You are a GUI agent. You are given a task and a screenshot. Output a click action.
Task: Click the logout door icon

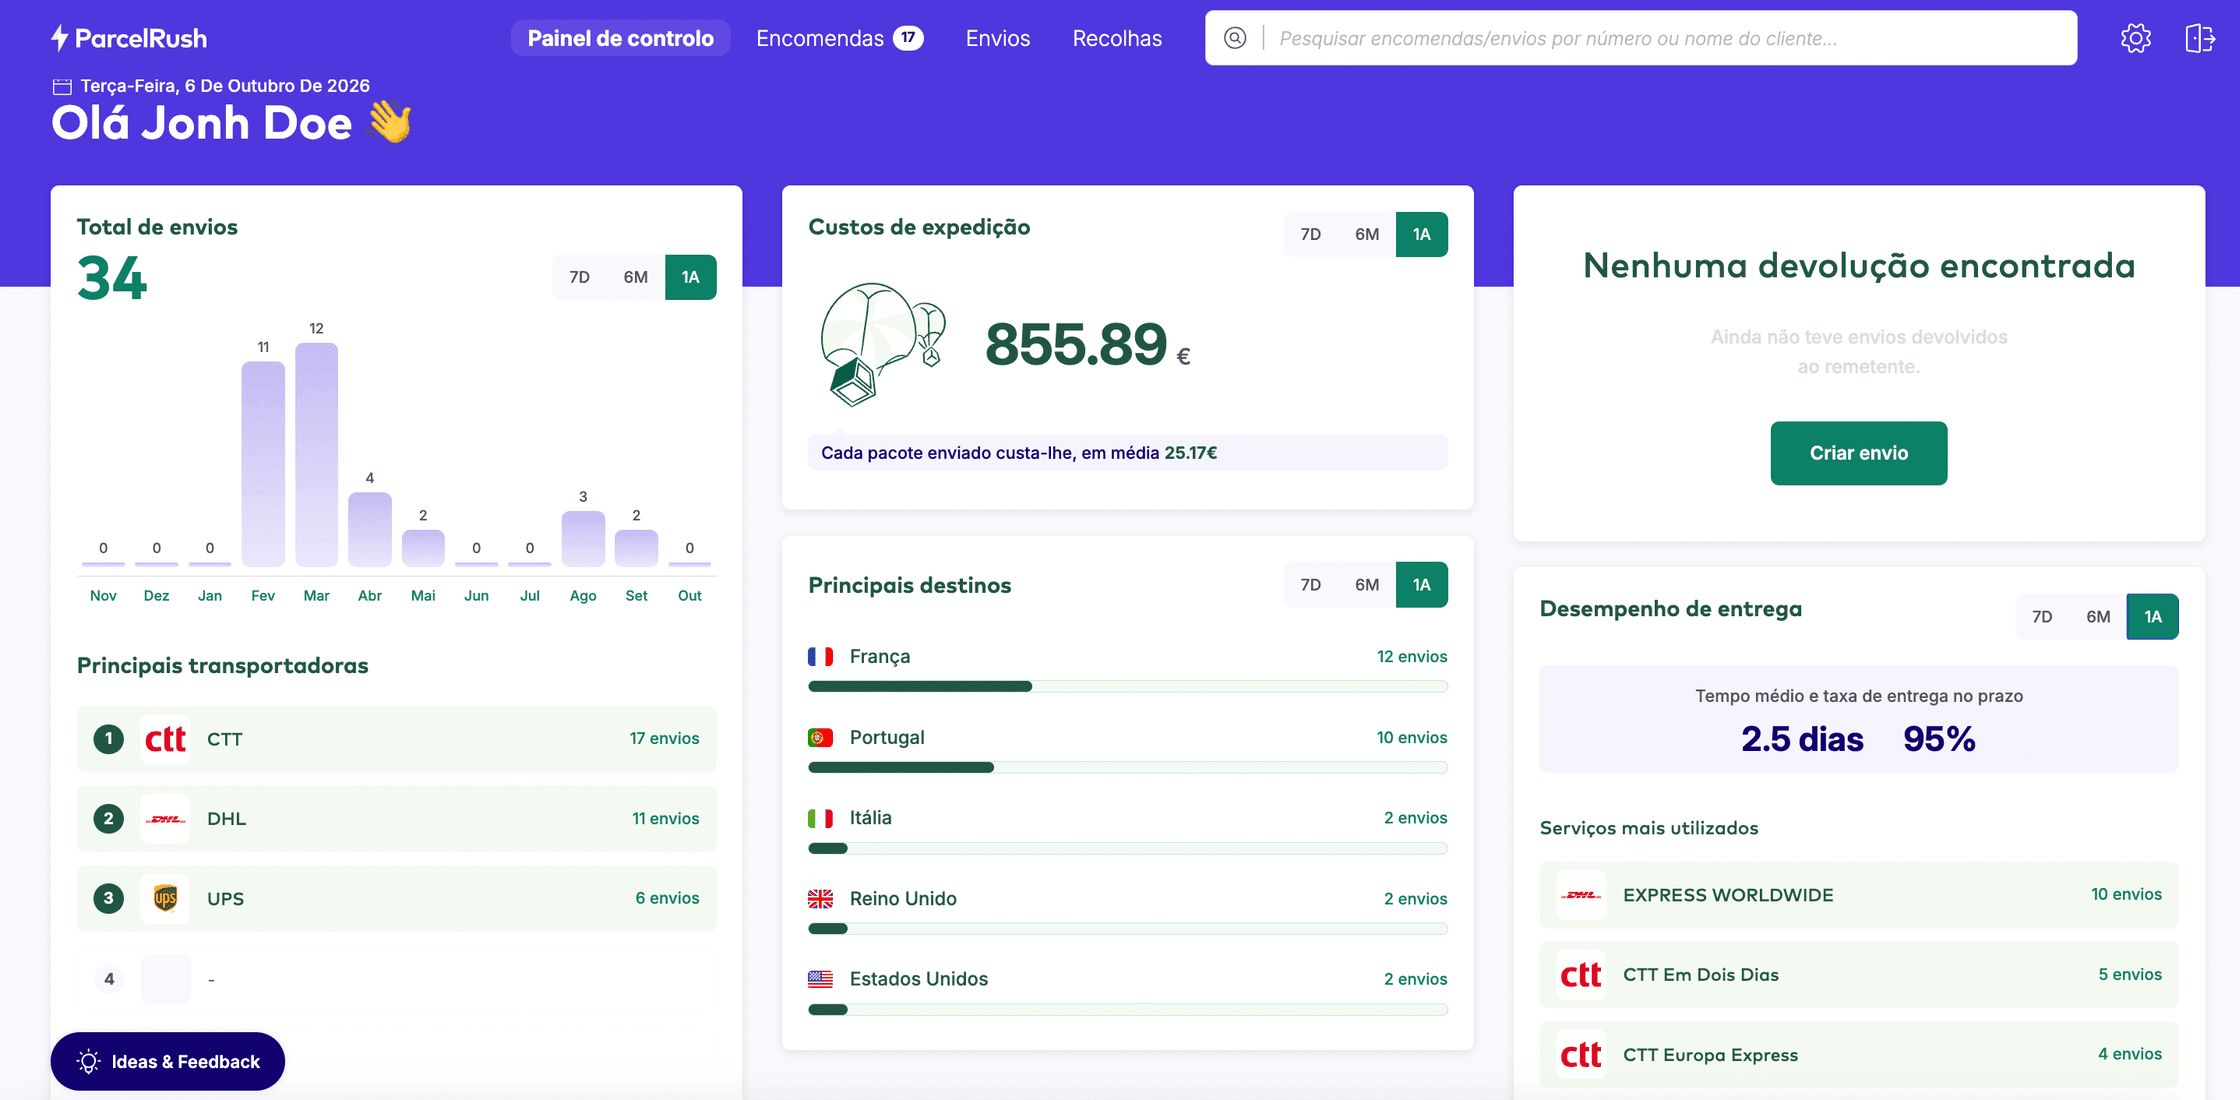tap(2200, 38)
